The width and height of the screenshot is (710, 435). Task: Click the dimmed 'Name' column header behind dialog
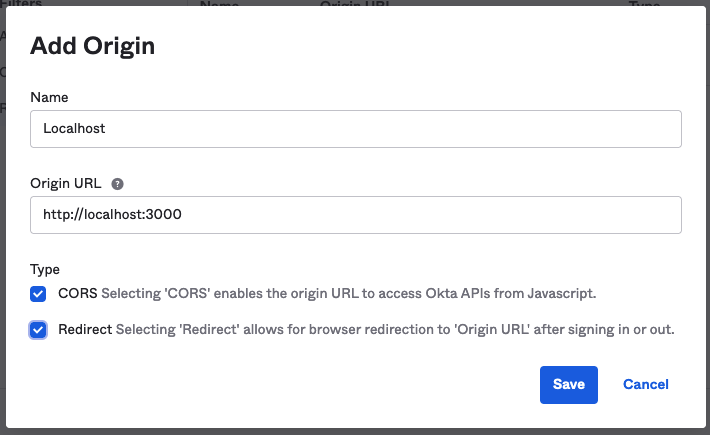pos(220,4)
